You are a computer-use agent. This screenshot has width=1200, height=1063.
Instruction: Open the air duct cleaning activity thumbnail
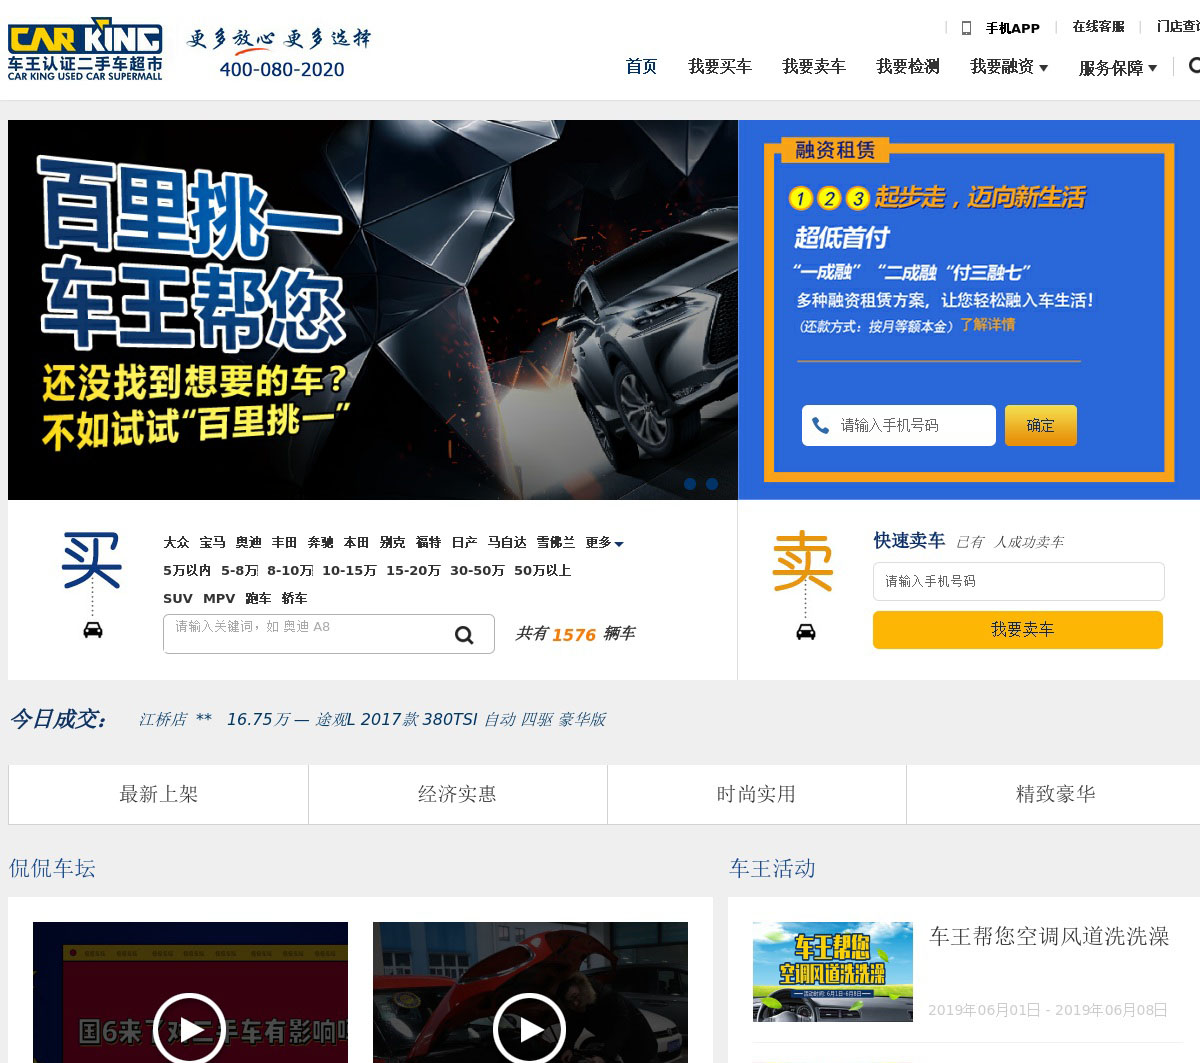832,971
